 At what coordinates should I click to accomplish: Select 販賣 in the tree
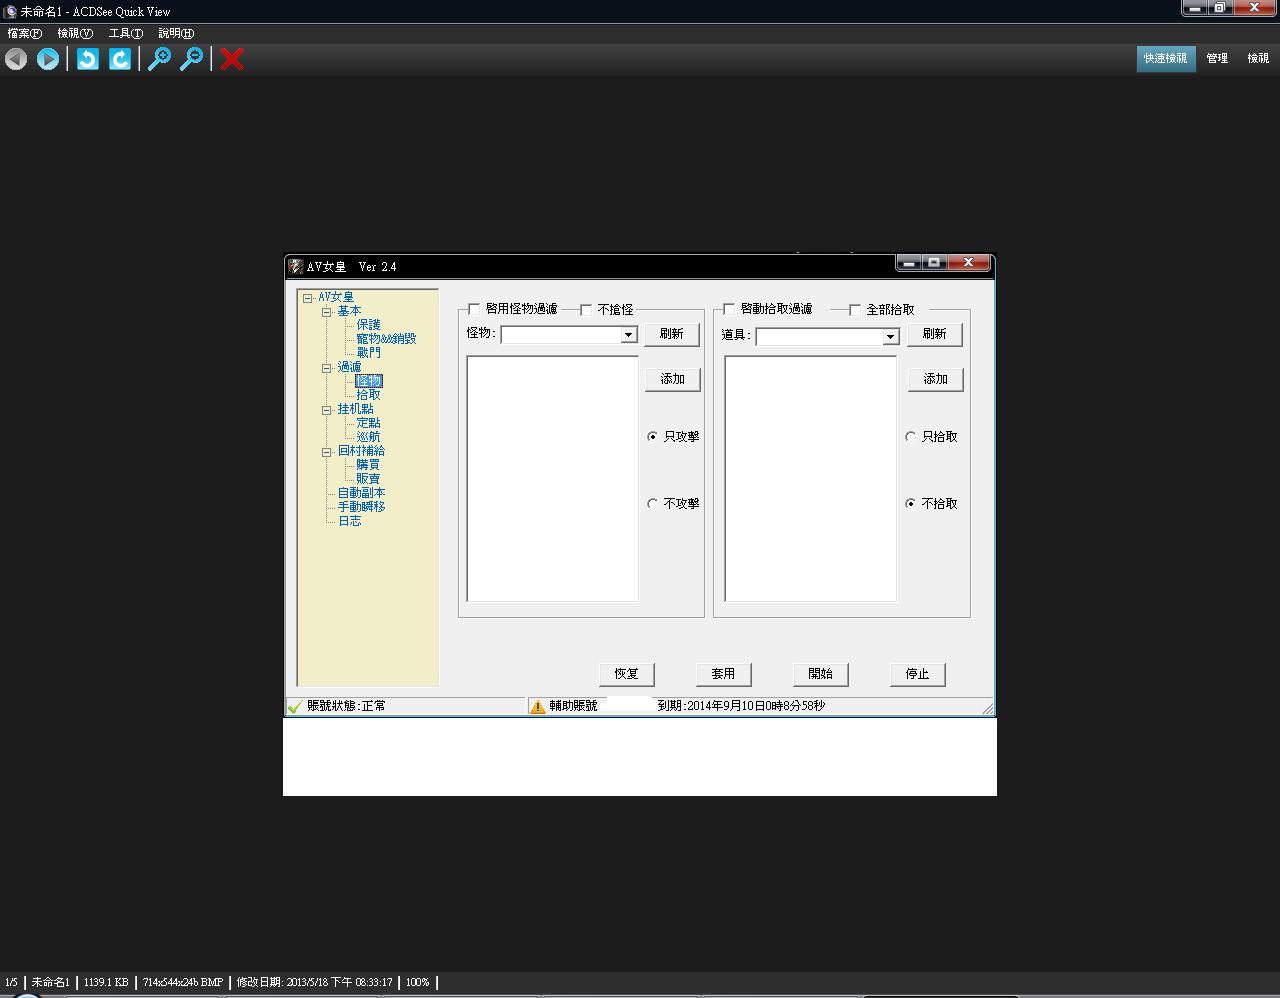(368, 479)
